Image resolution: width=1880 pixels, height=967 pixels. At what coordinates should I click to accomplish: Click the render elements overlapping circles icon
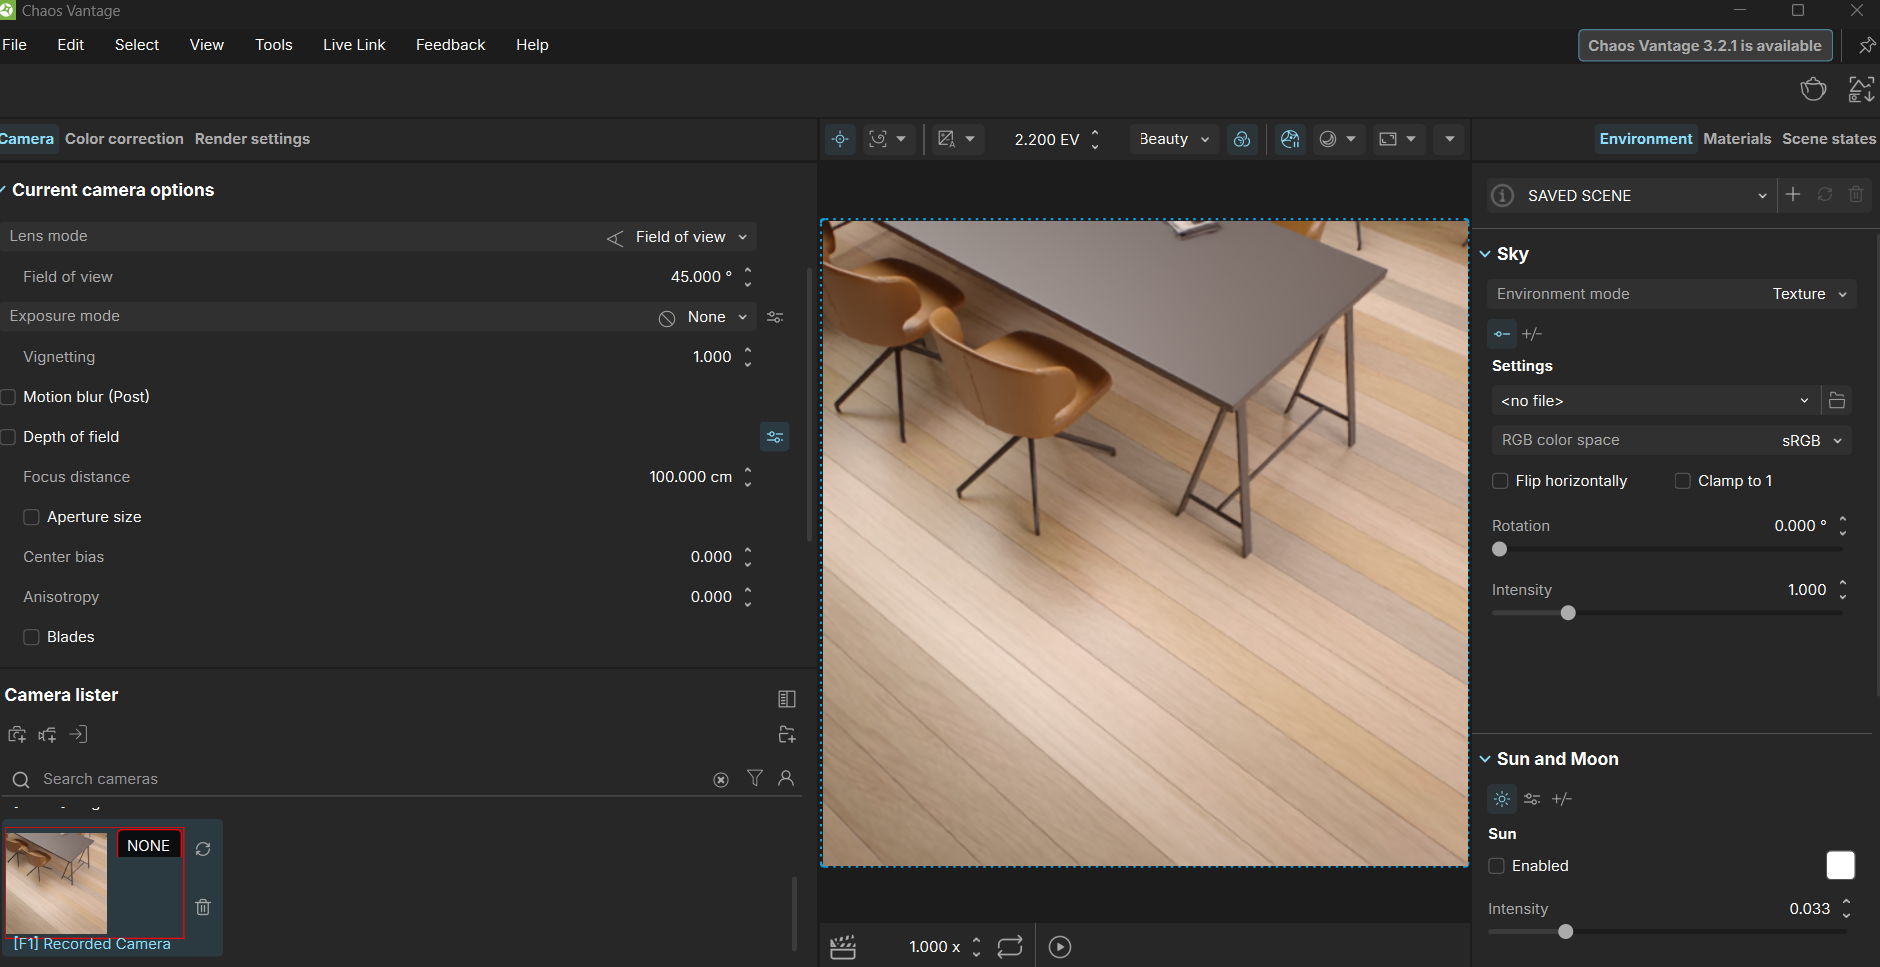click(1242, 139)
